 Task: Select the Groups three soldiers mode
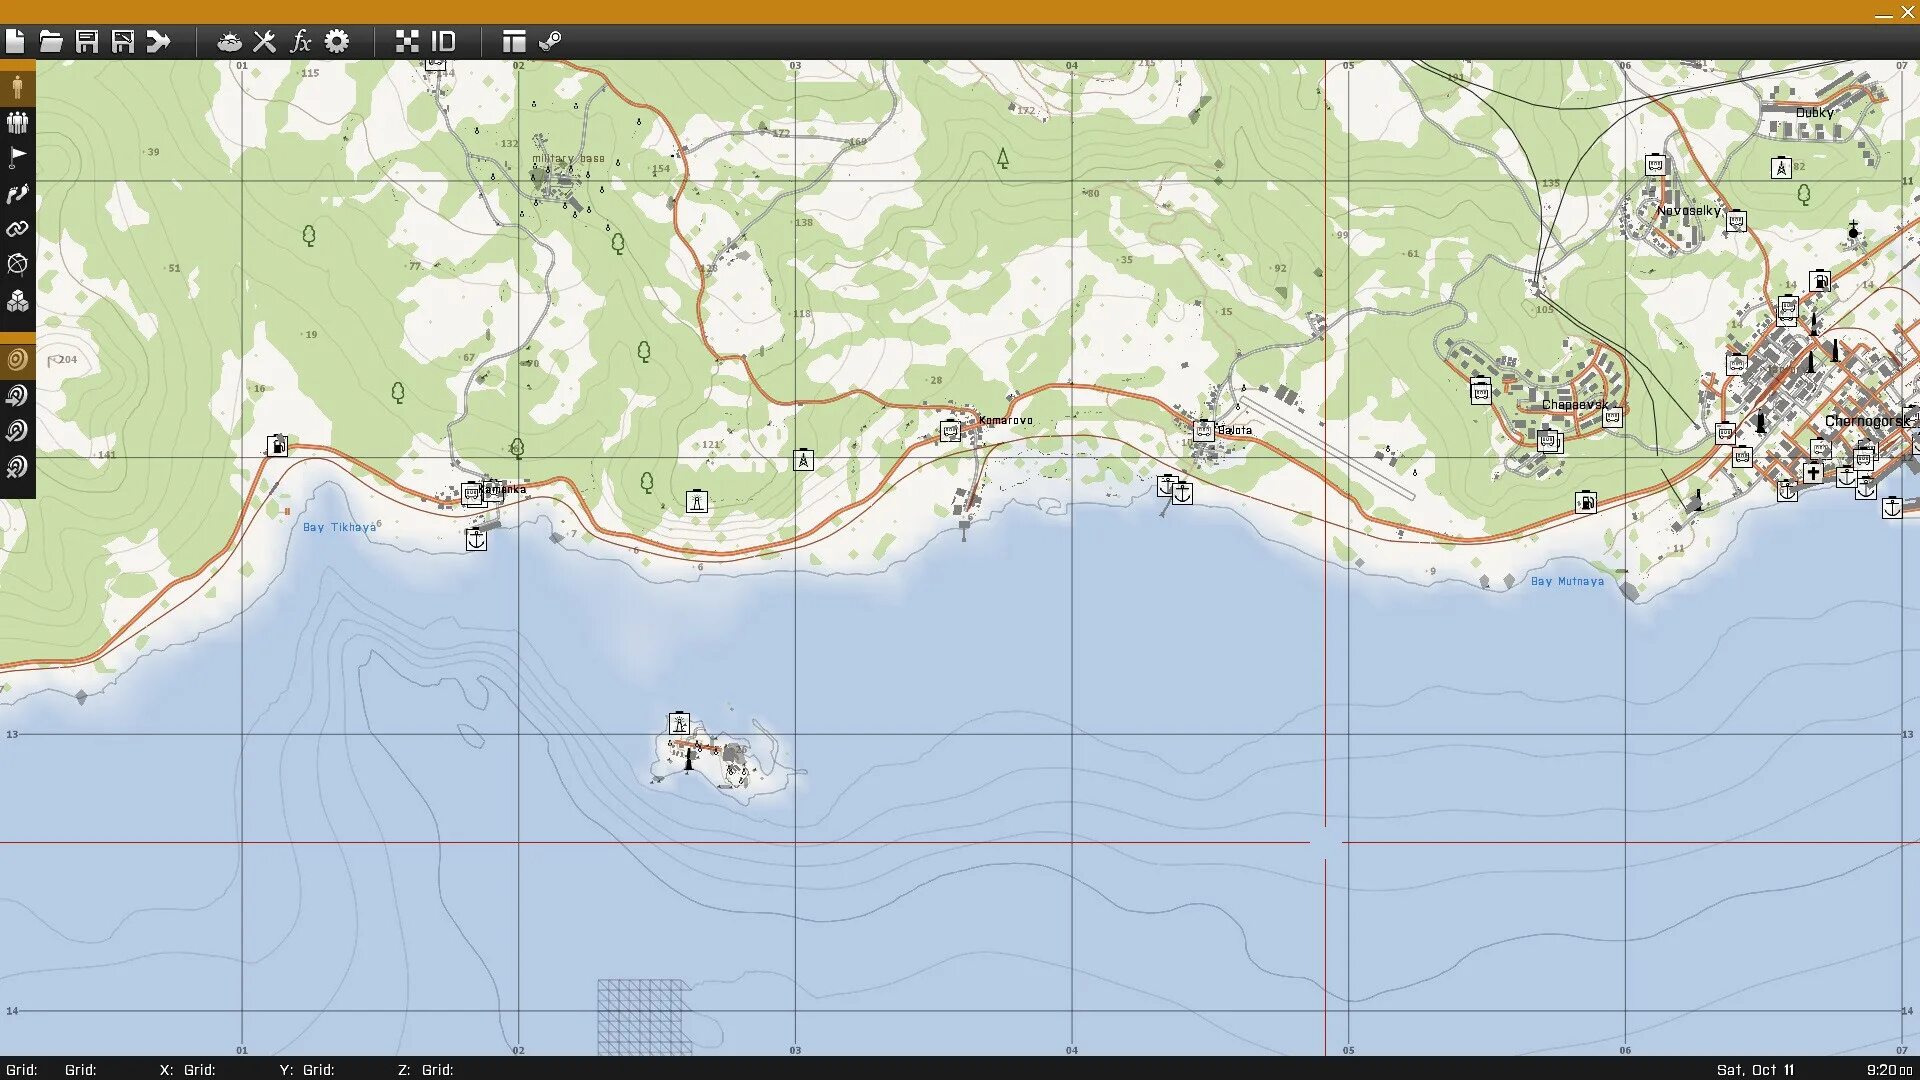17,122
